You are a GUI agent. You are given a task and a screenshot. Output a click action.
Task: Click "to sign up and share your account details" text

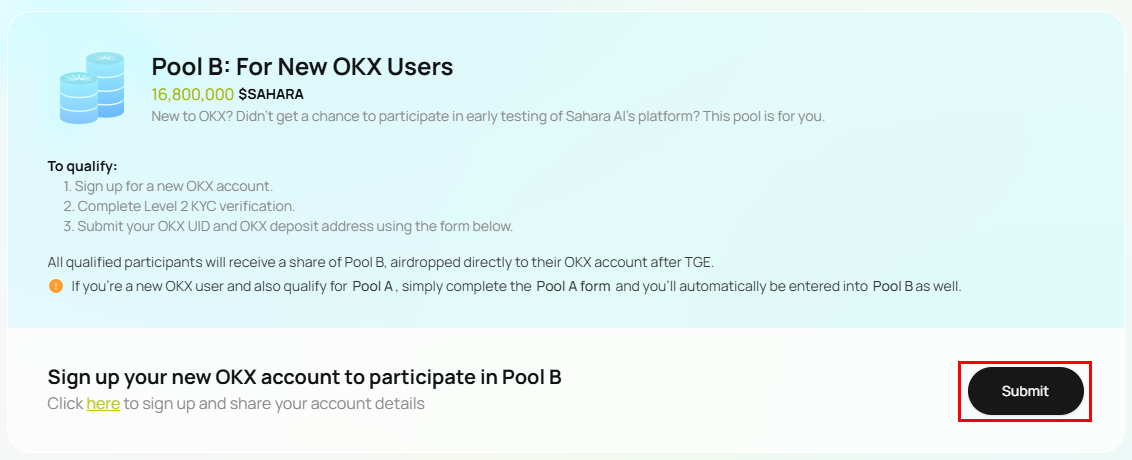coord(274,404)
